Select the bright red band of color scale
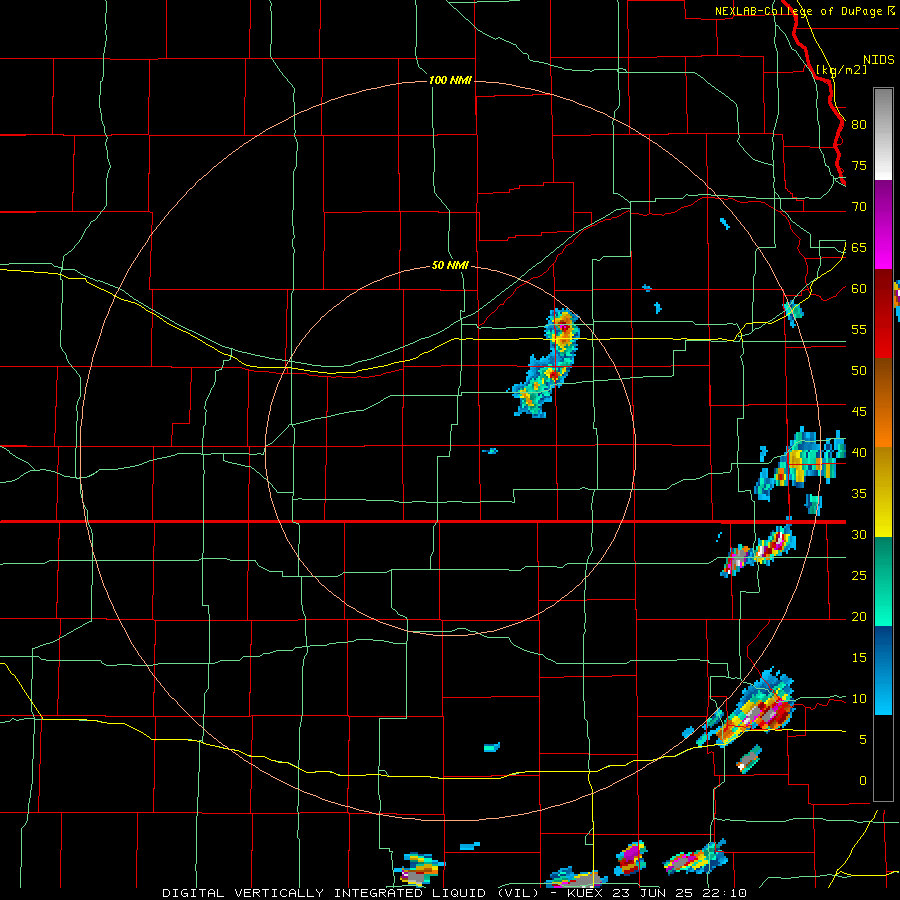Screen dimensions: 900x900 883,338
